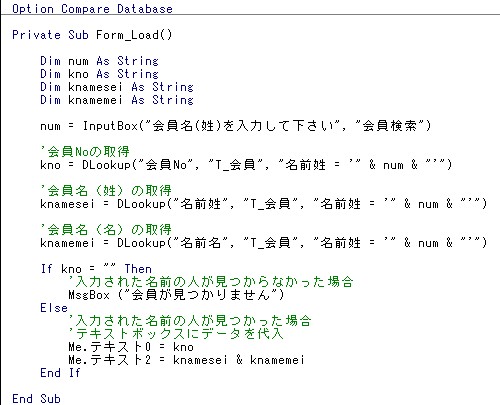This screenshot has width=500, height=405.
Task: Click the "Else" keyword line
Action: (x=54, y=308)
